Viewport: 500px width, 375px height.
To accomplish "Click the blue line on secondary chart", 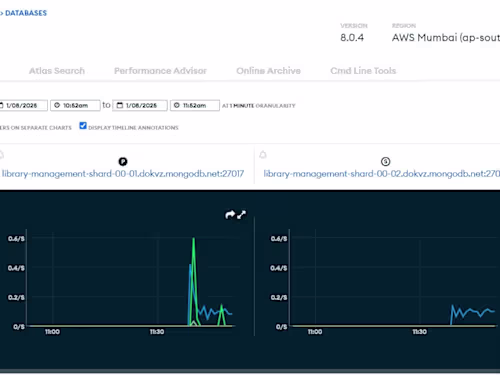I will pyautogui.click(x=472, y=312).
